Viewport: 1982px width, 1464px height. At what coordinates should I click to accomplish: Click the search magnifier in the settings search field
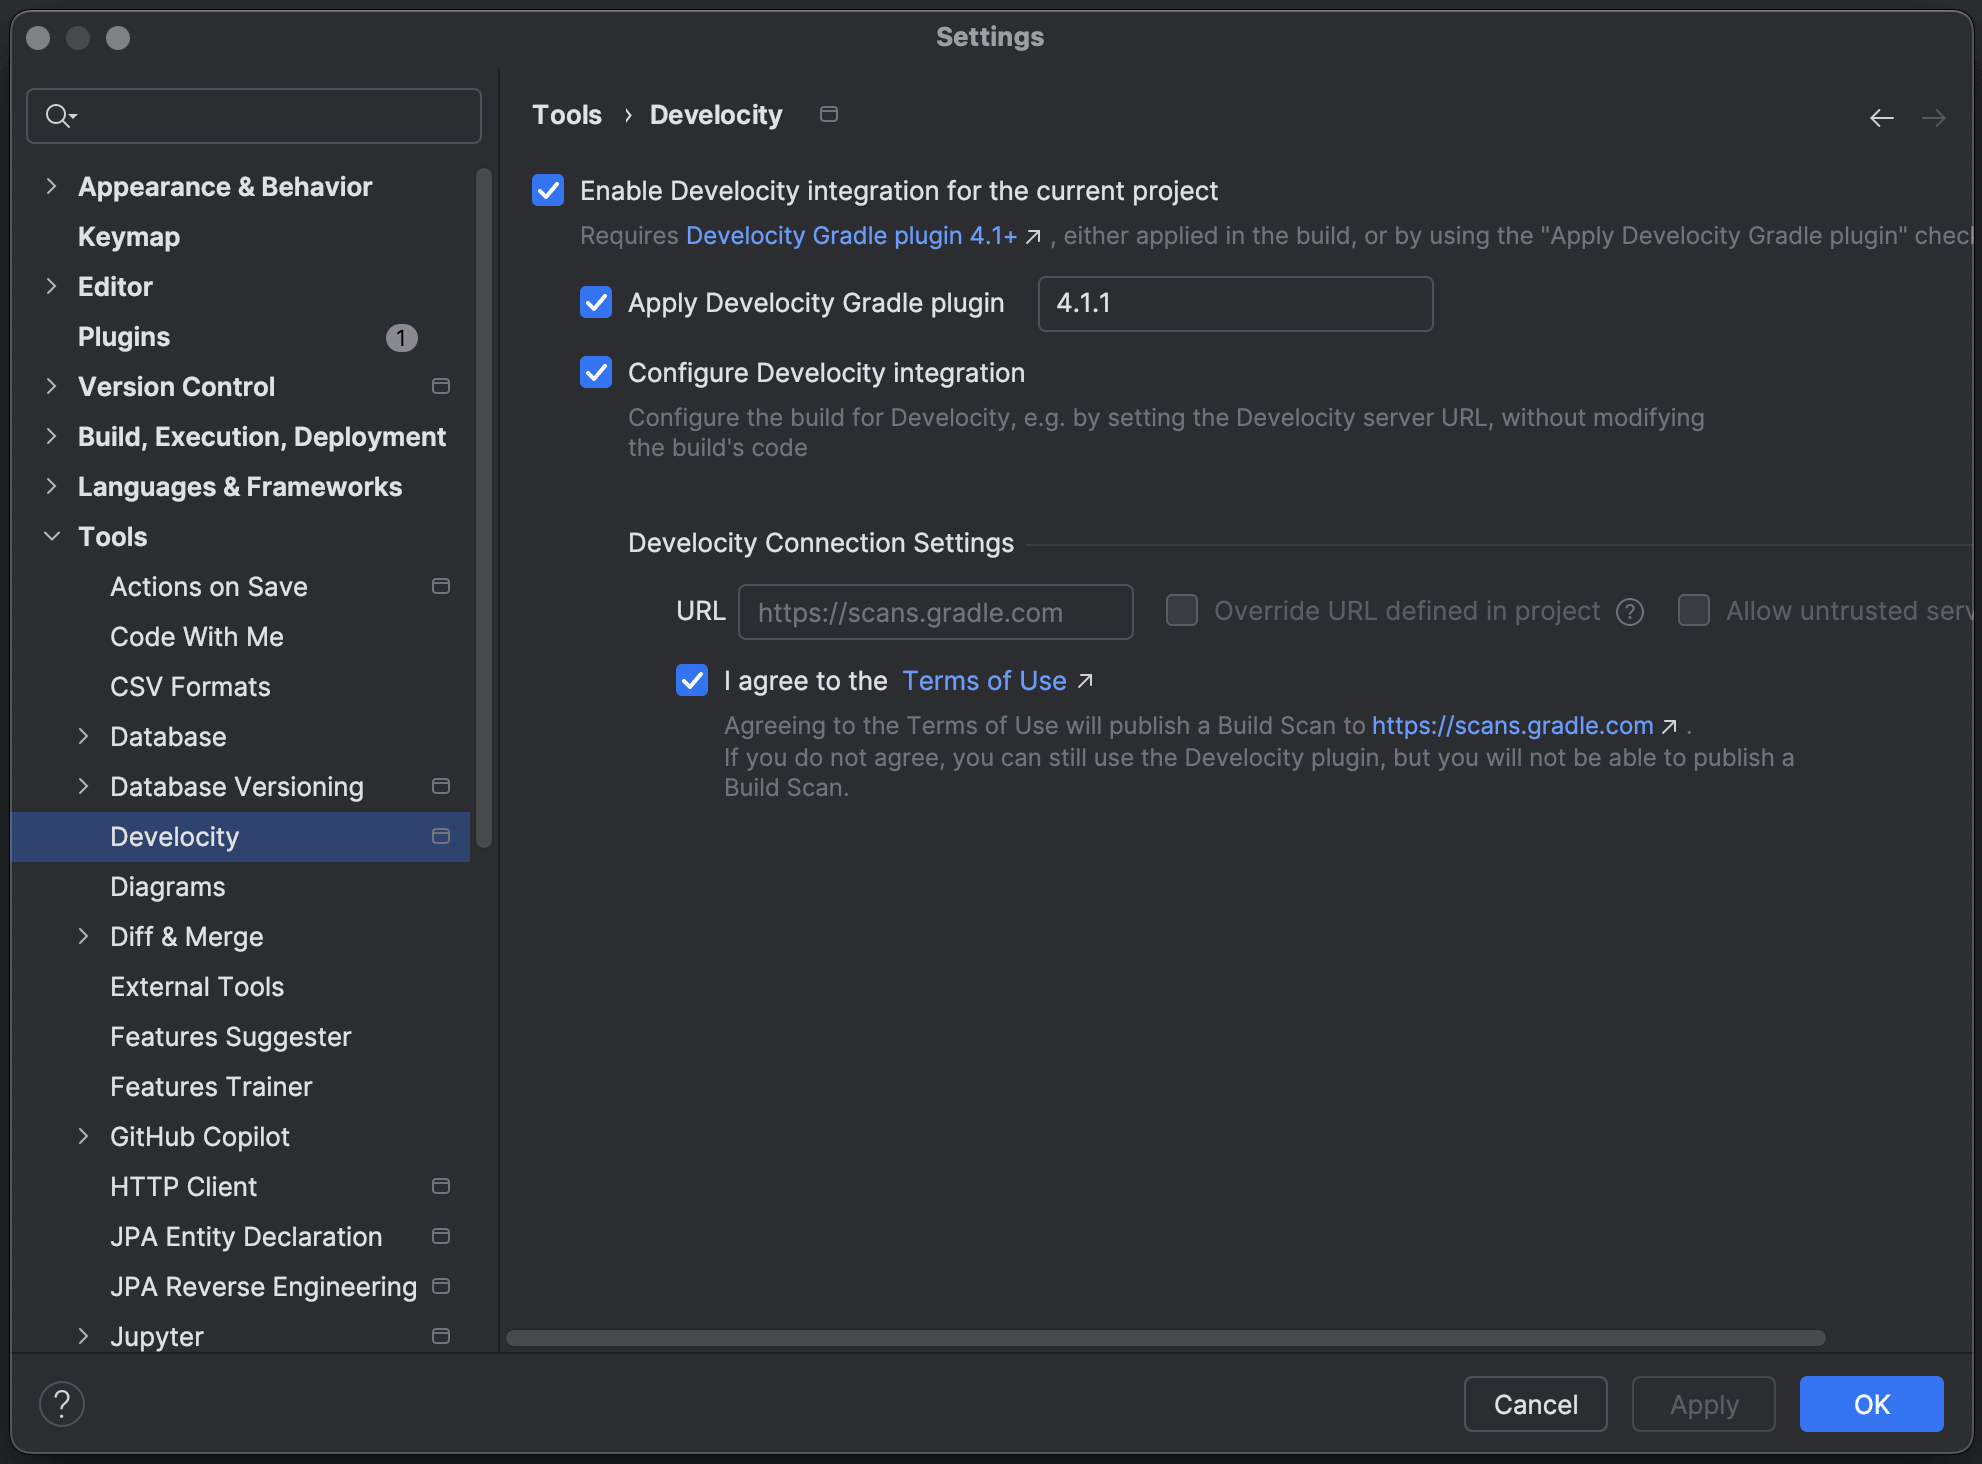(59, 115)
